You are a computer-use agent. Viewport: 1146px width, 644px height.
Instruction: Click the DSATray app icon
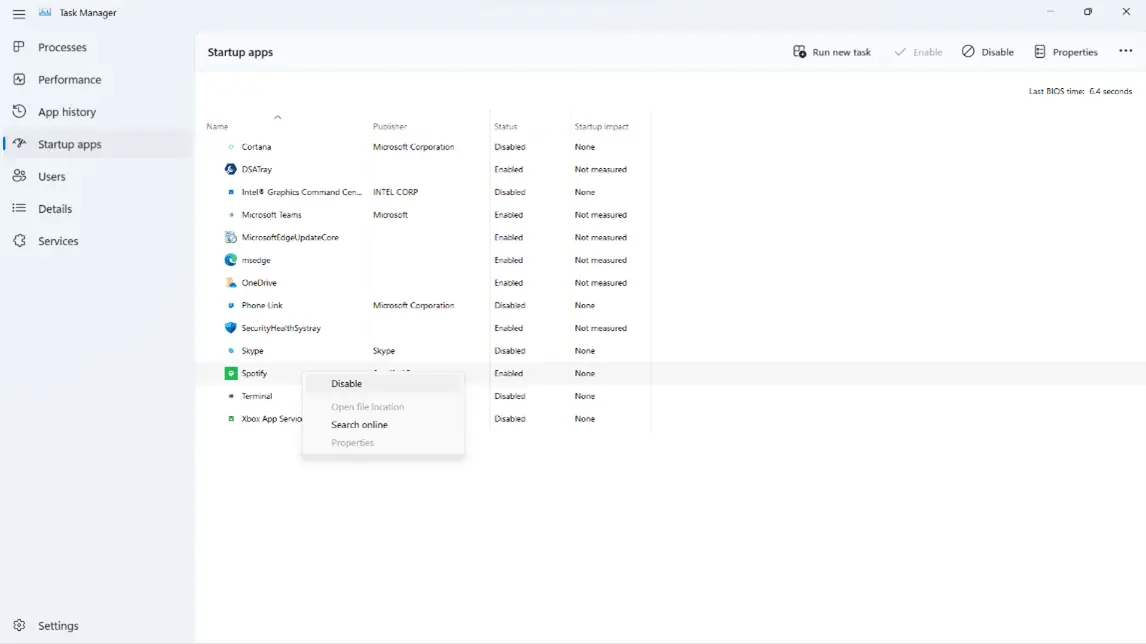(x=231, y=169)
